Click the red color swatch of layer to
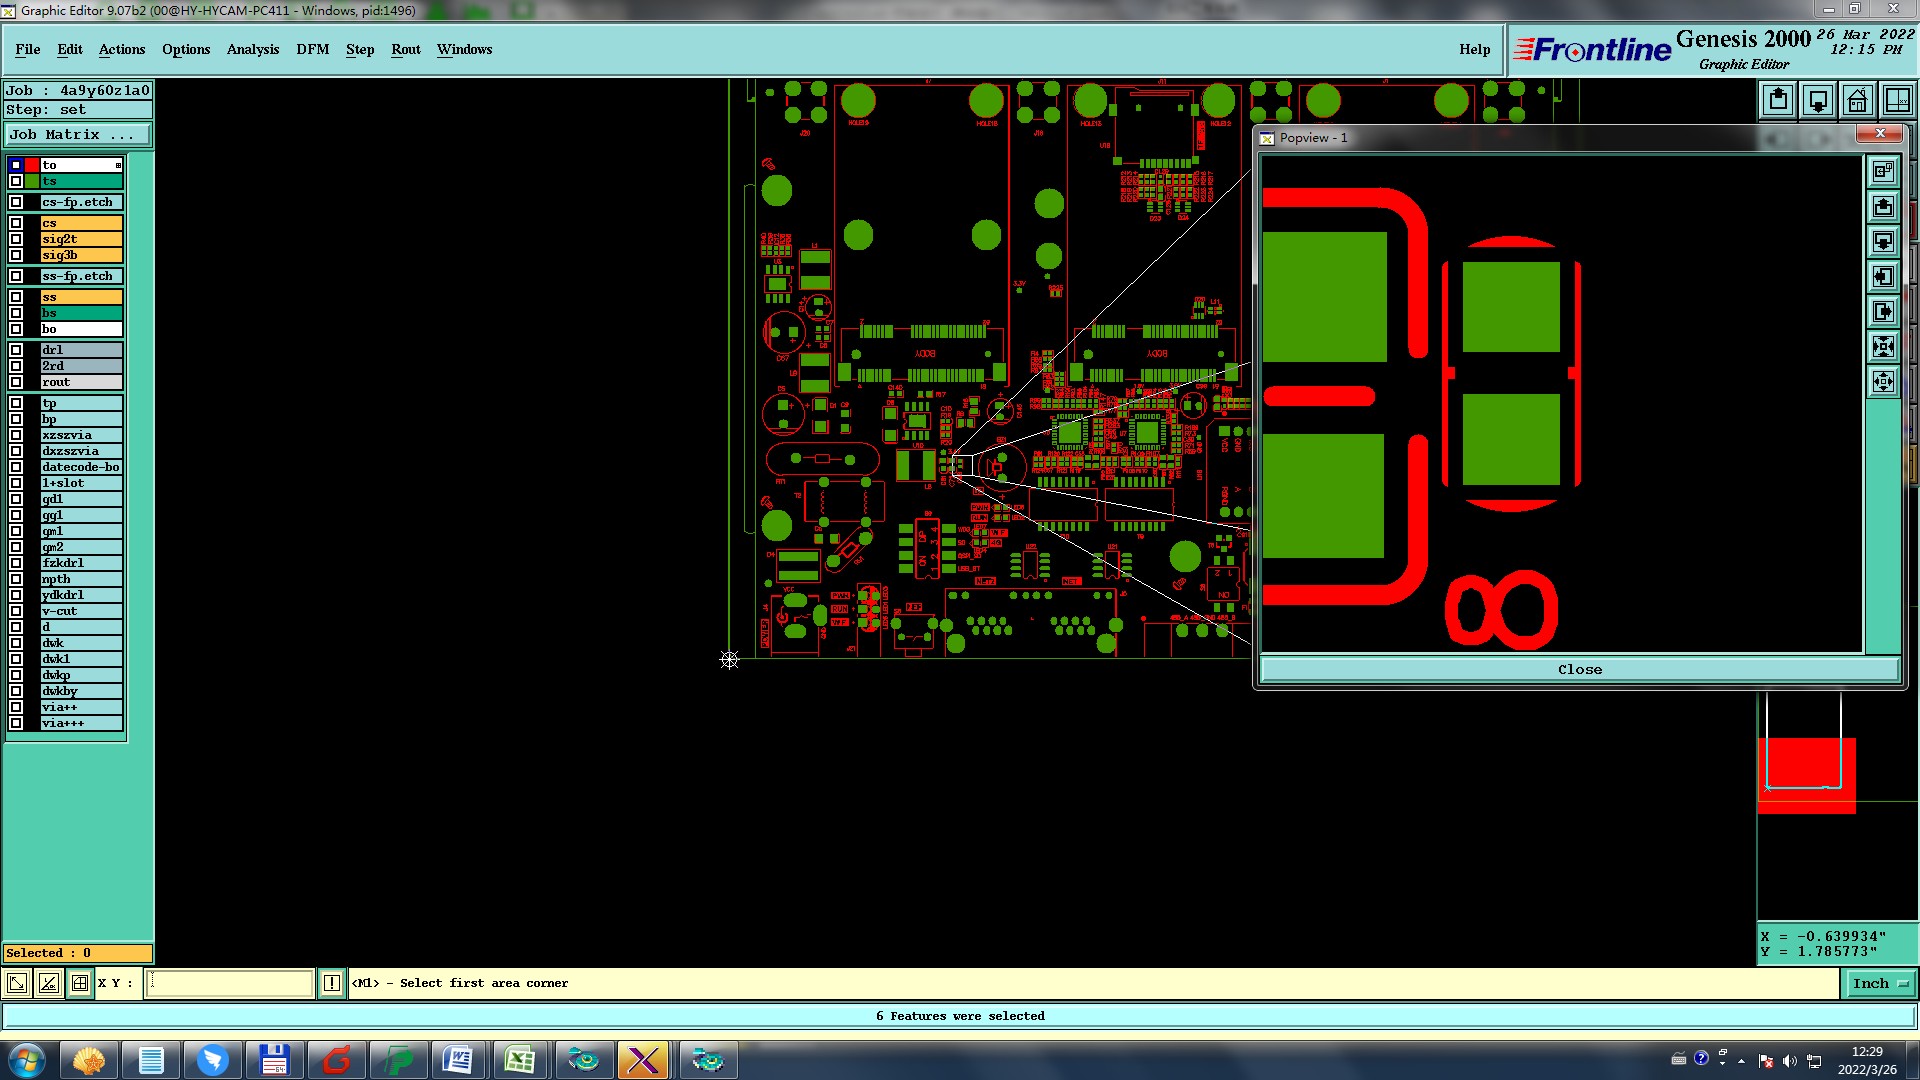 pos(32,165)
